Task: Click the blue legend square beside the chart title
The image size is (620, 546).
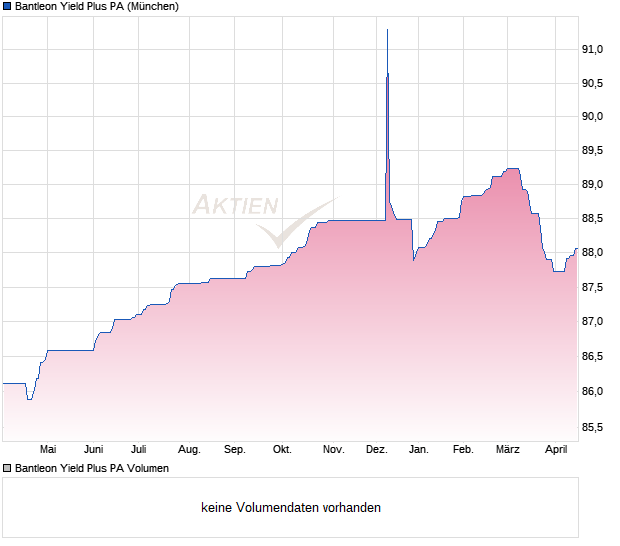Action: point(7,7)
